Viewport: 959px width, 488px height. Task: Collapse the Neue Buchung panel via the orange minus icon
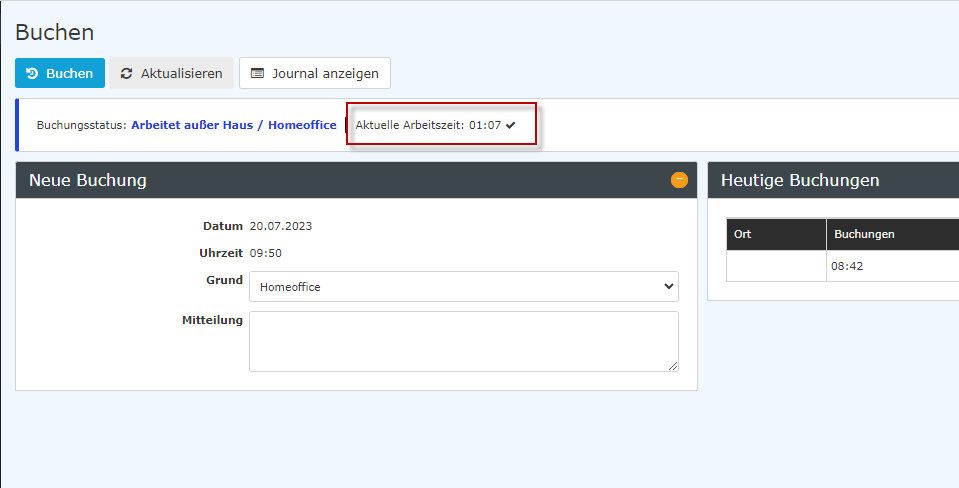click(679, 180)
